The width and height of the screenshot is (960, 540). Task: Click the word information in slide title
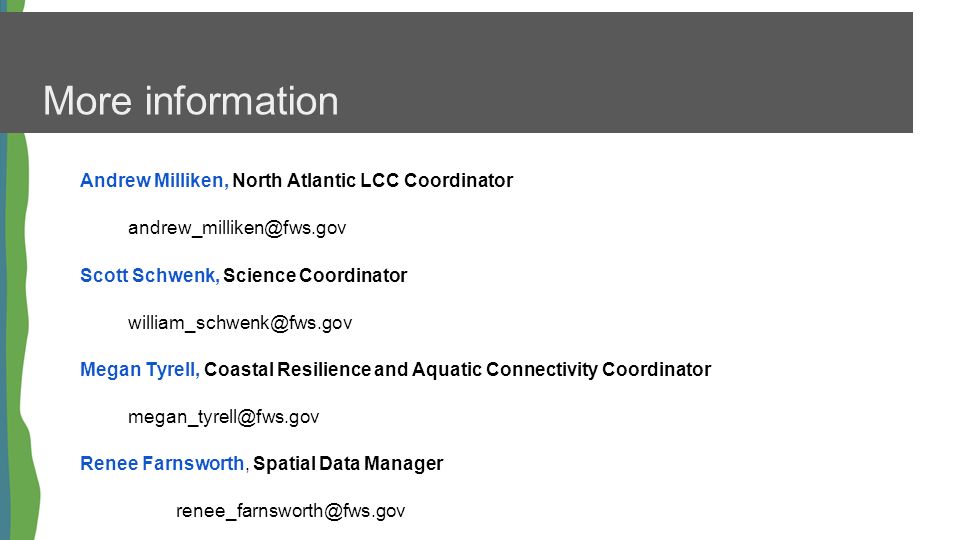click(242, 101)
